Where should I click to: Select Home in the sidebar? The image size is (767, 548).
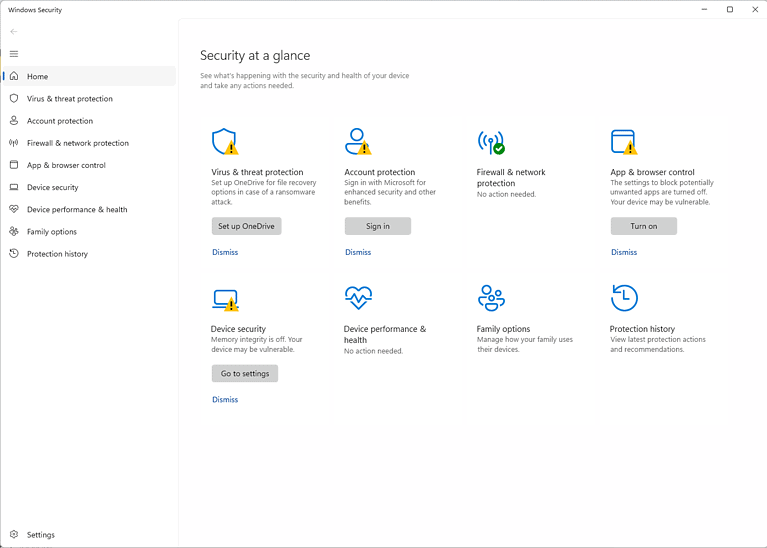point(90,76)
